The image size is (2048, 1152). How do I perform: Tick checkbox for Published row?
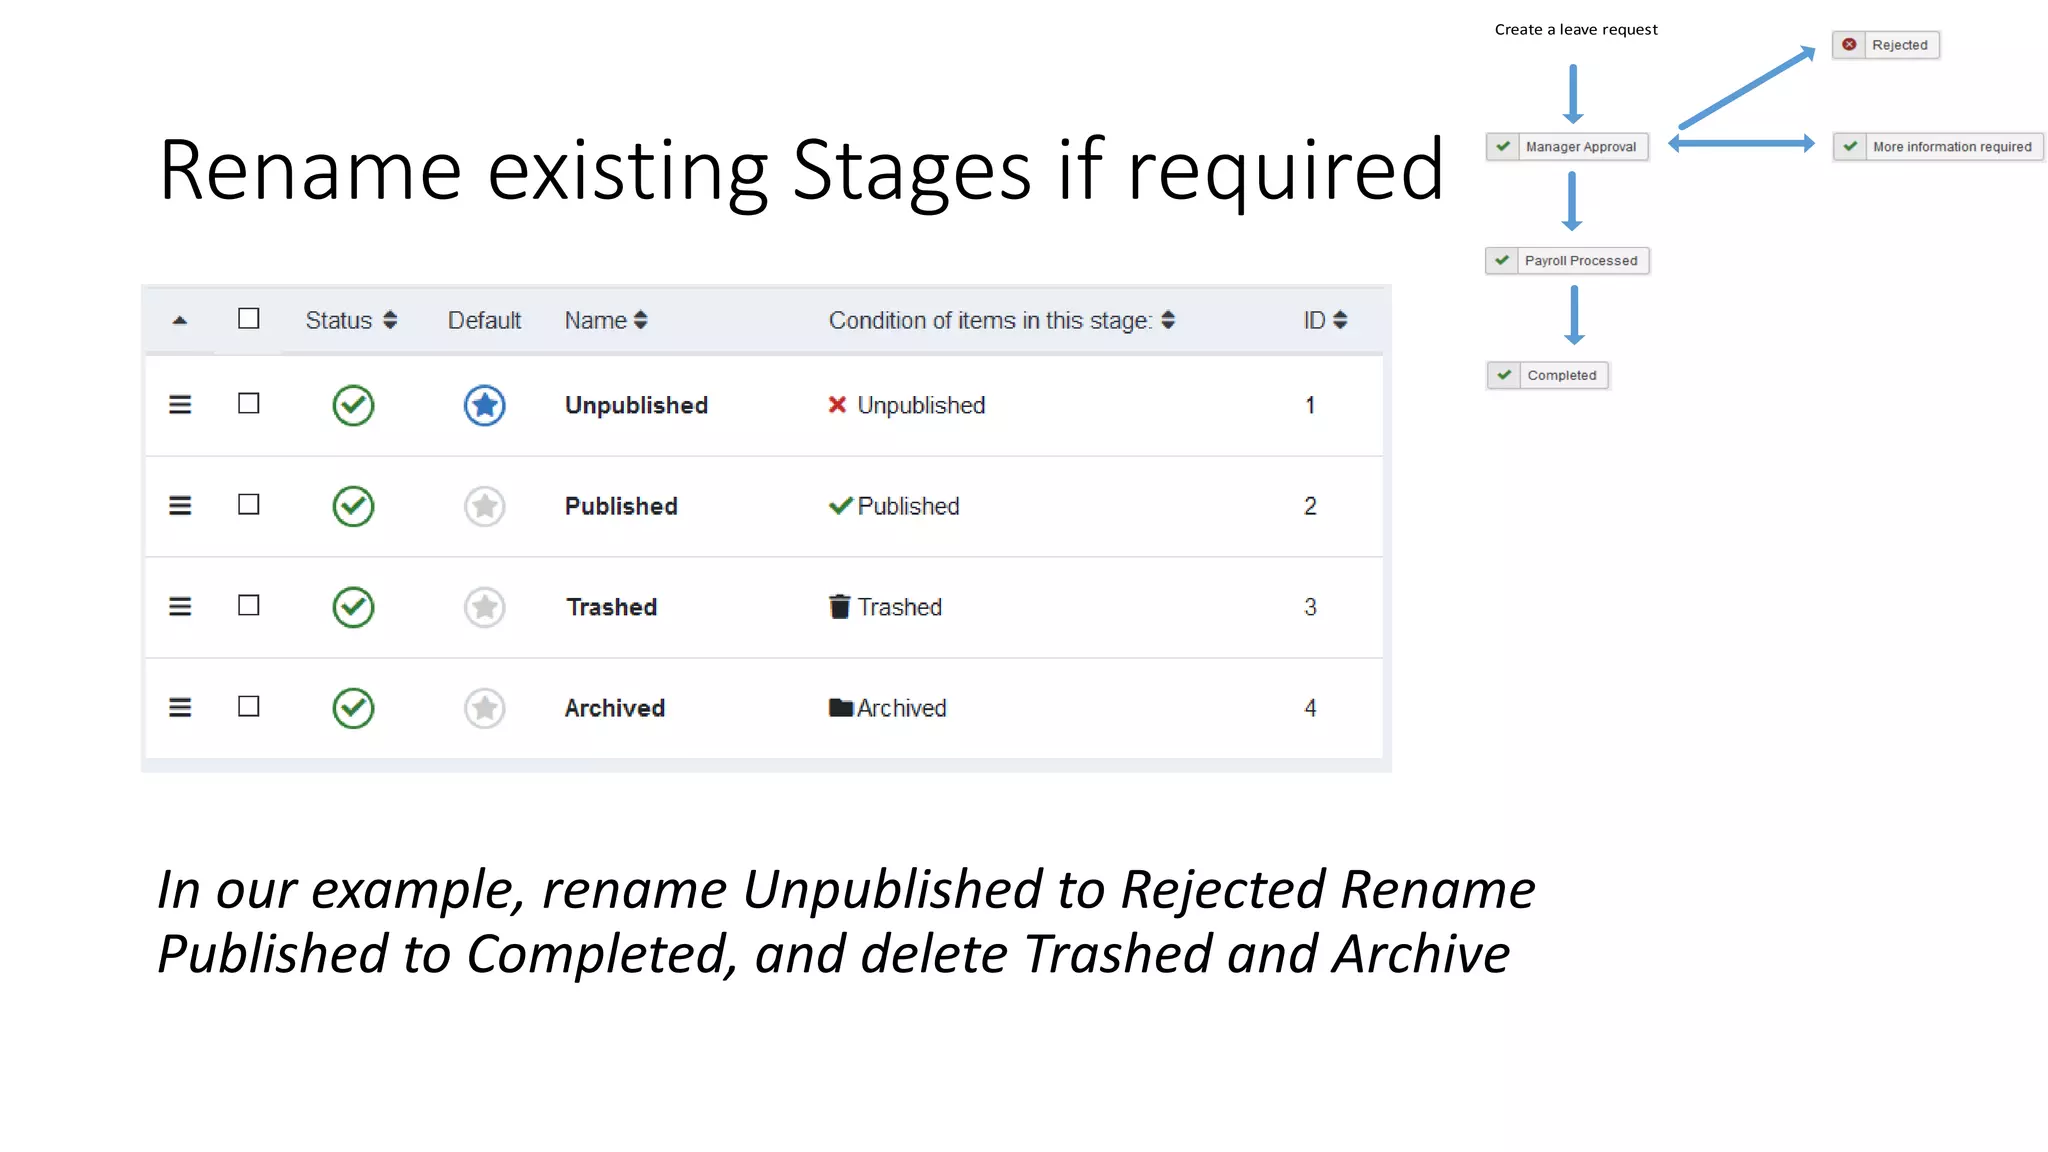pos(249,505)
